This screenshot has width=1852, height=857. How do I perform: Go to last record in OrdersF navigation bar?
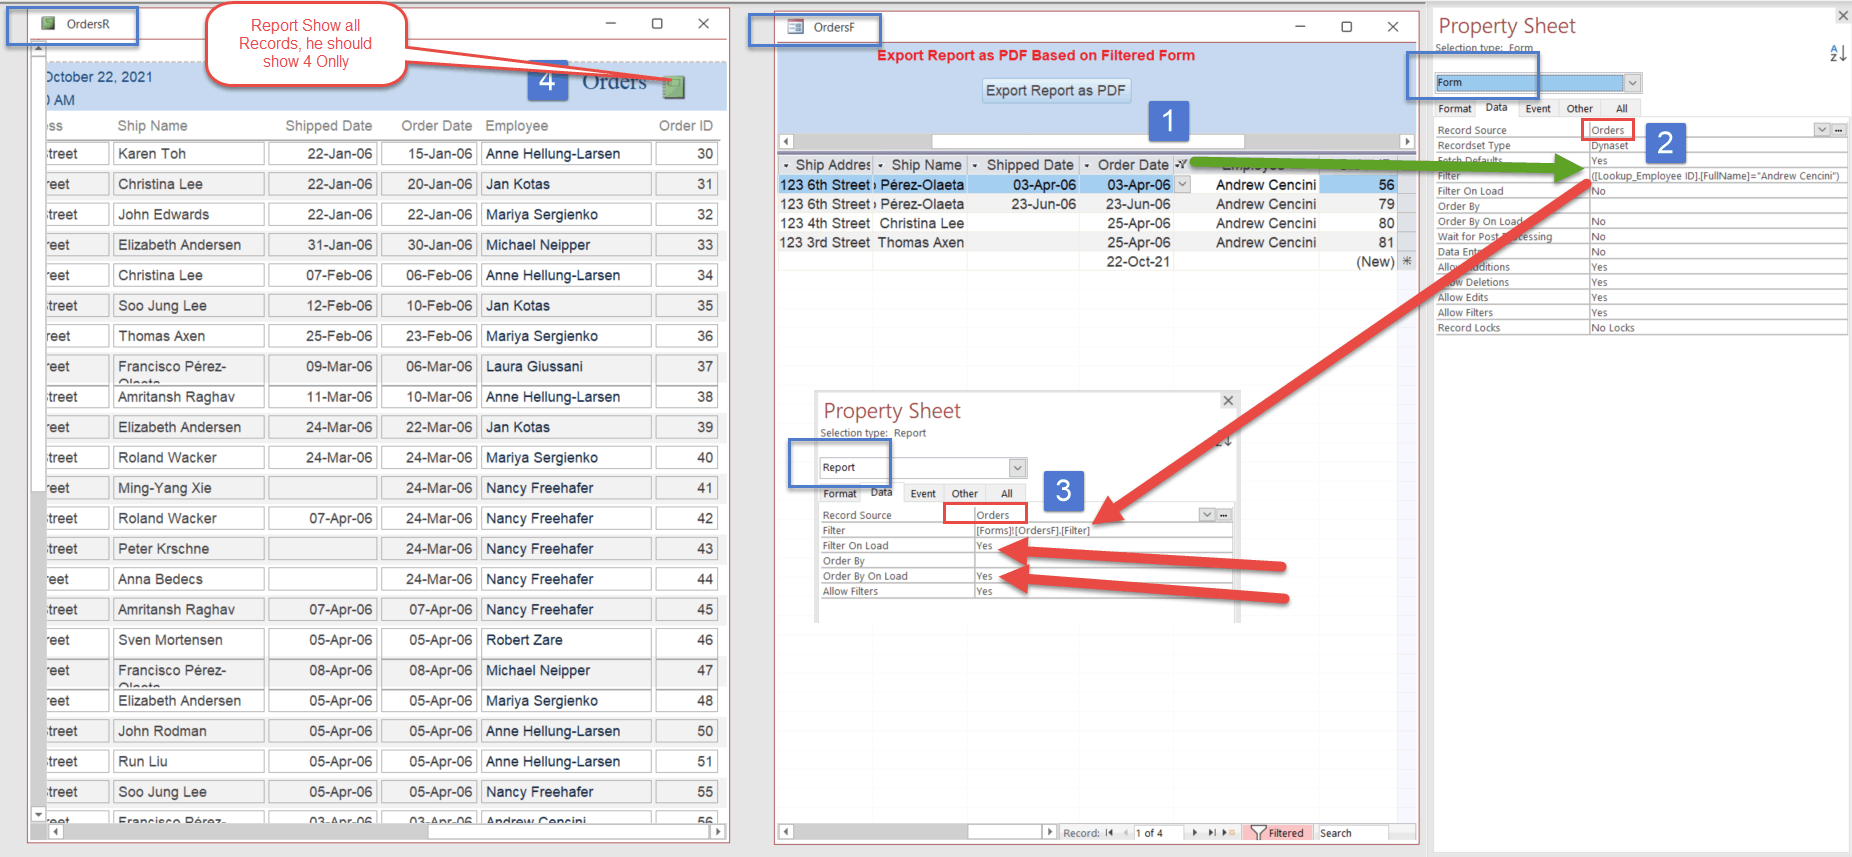[1212, 833]
